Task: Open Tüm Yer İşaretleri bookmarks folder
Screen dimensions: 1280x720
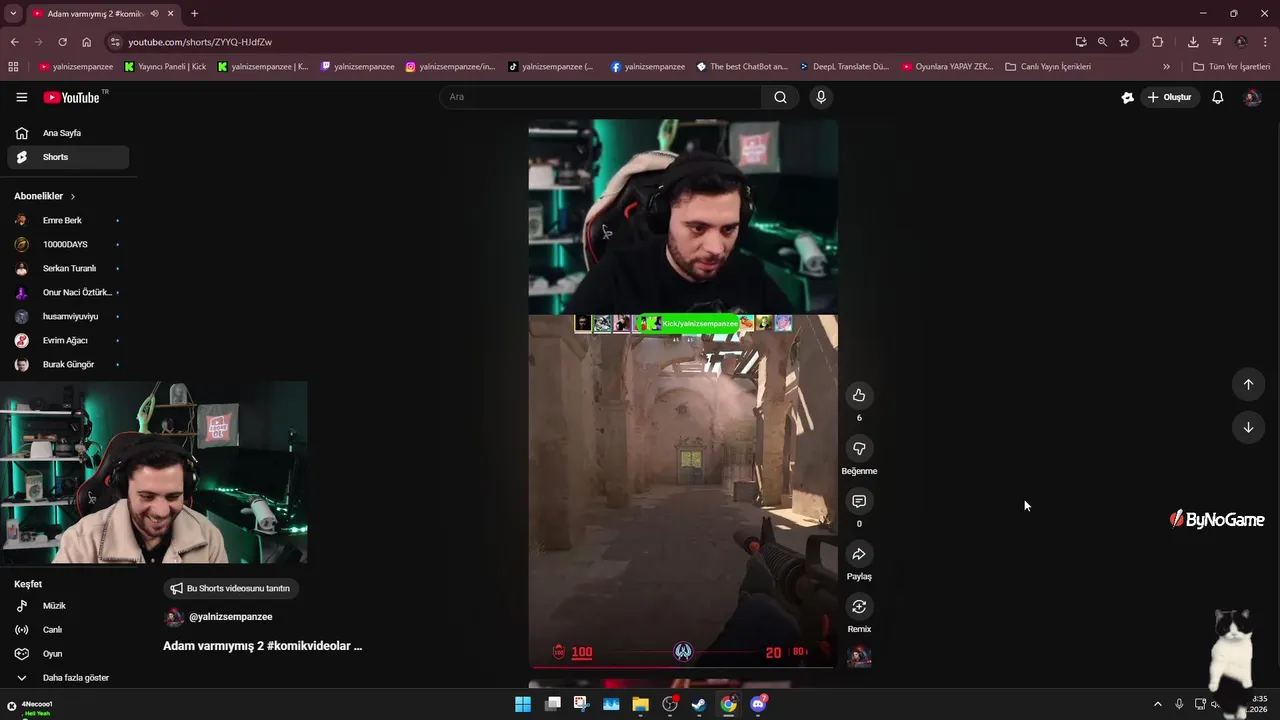Action: point(1231,67)
